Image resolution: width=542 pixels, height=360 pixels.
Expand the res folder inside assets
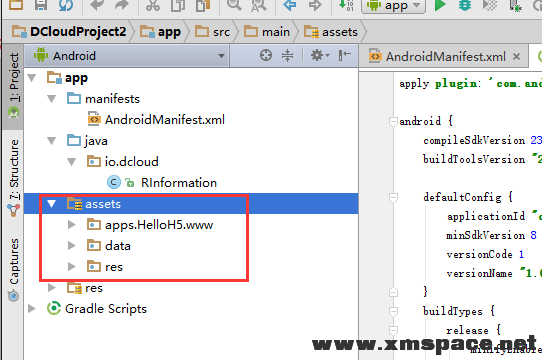pyautogui.click(x=72, y=267)
